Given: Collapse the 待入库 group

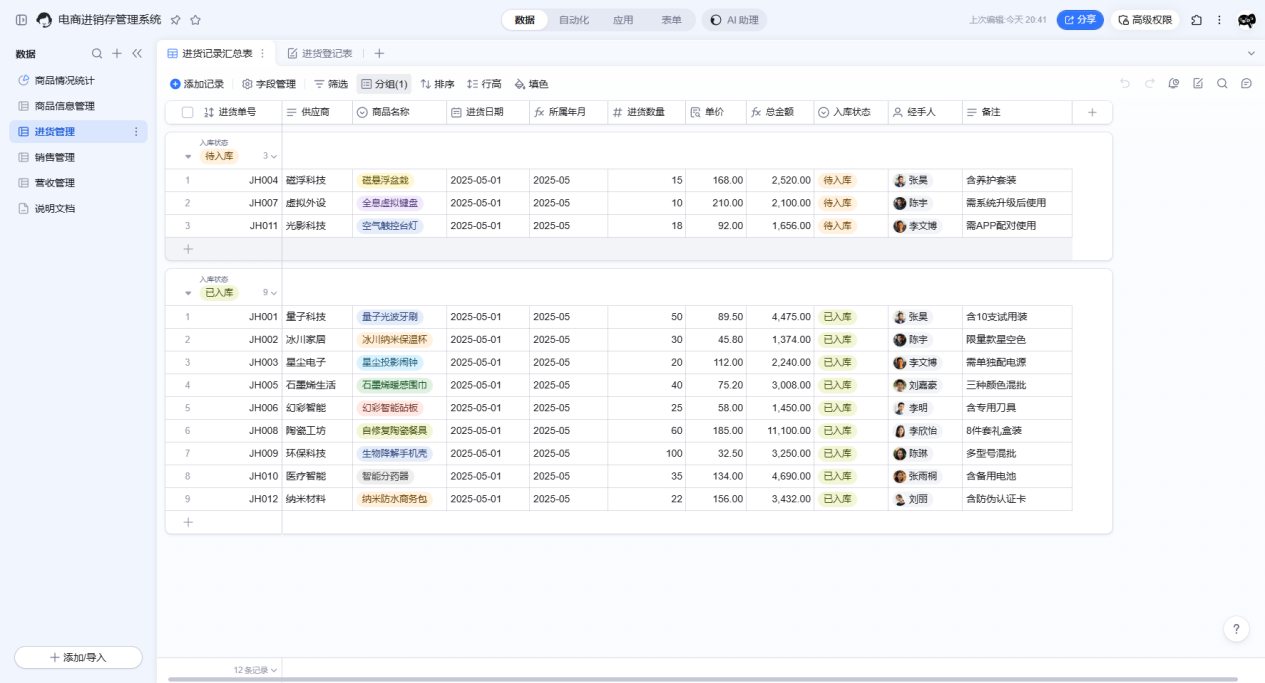Looking at the screenshot, I should point(188,156).
